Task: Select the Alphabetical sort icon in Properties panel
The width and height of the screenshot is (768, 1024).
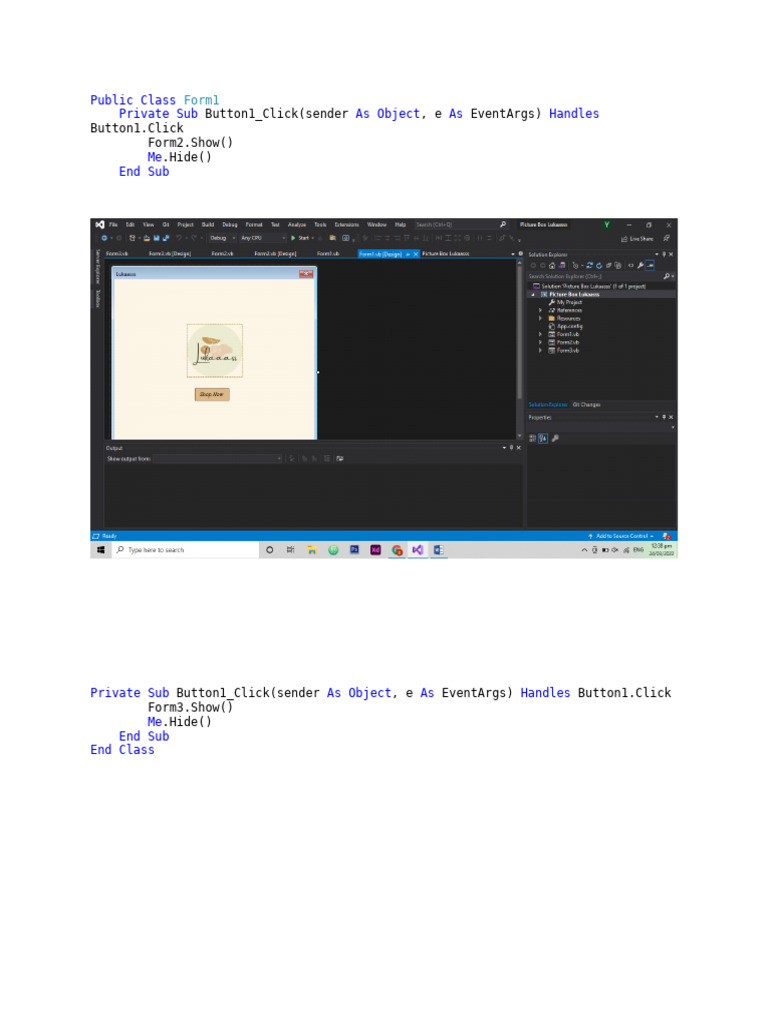Action: pyautogui.click(x=543, y=438)
